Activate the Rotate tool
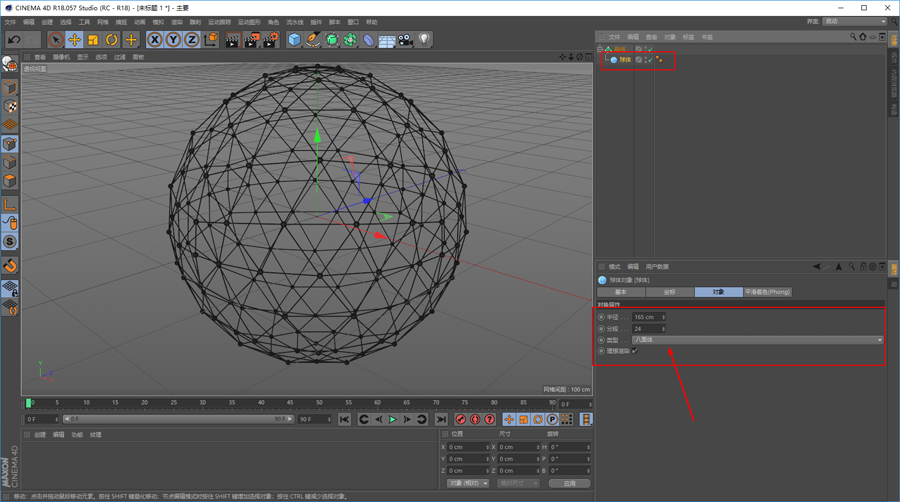 [112, 40]
